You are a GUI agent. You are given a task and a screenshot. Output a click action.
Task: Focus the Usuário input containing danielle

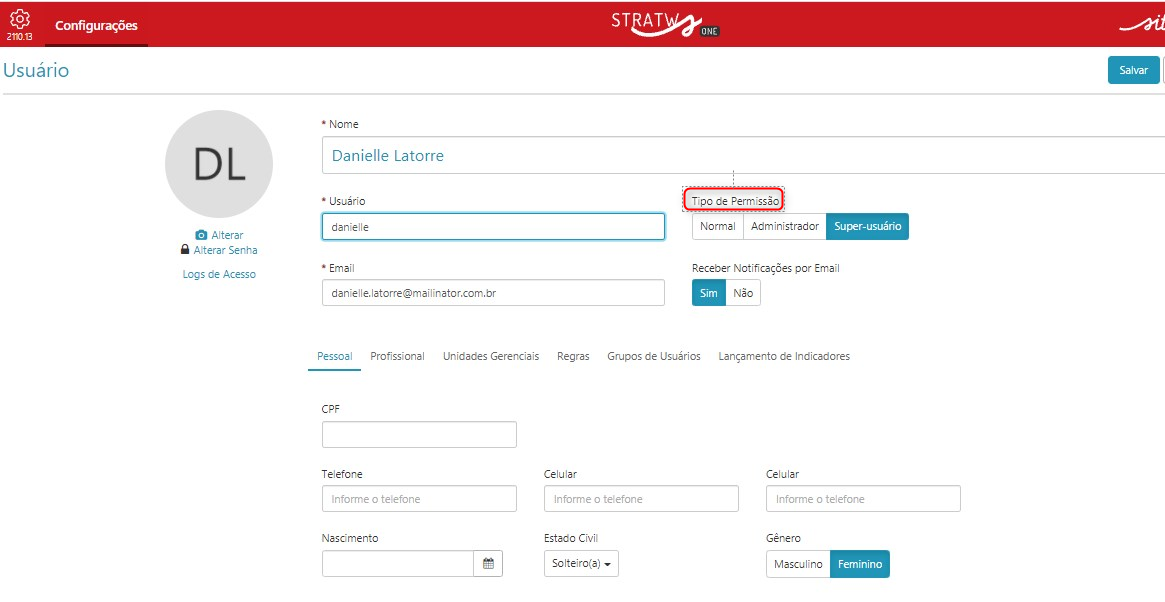click(493, 227)
